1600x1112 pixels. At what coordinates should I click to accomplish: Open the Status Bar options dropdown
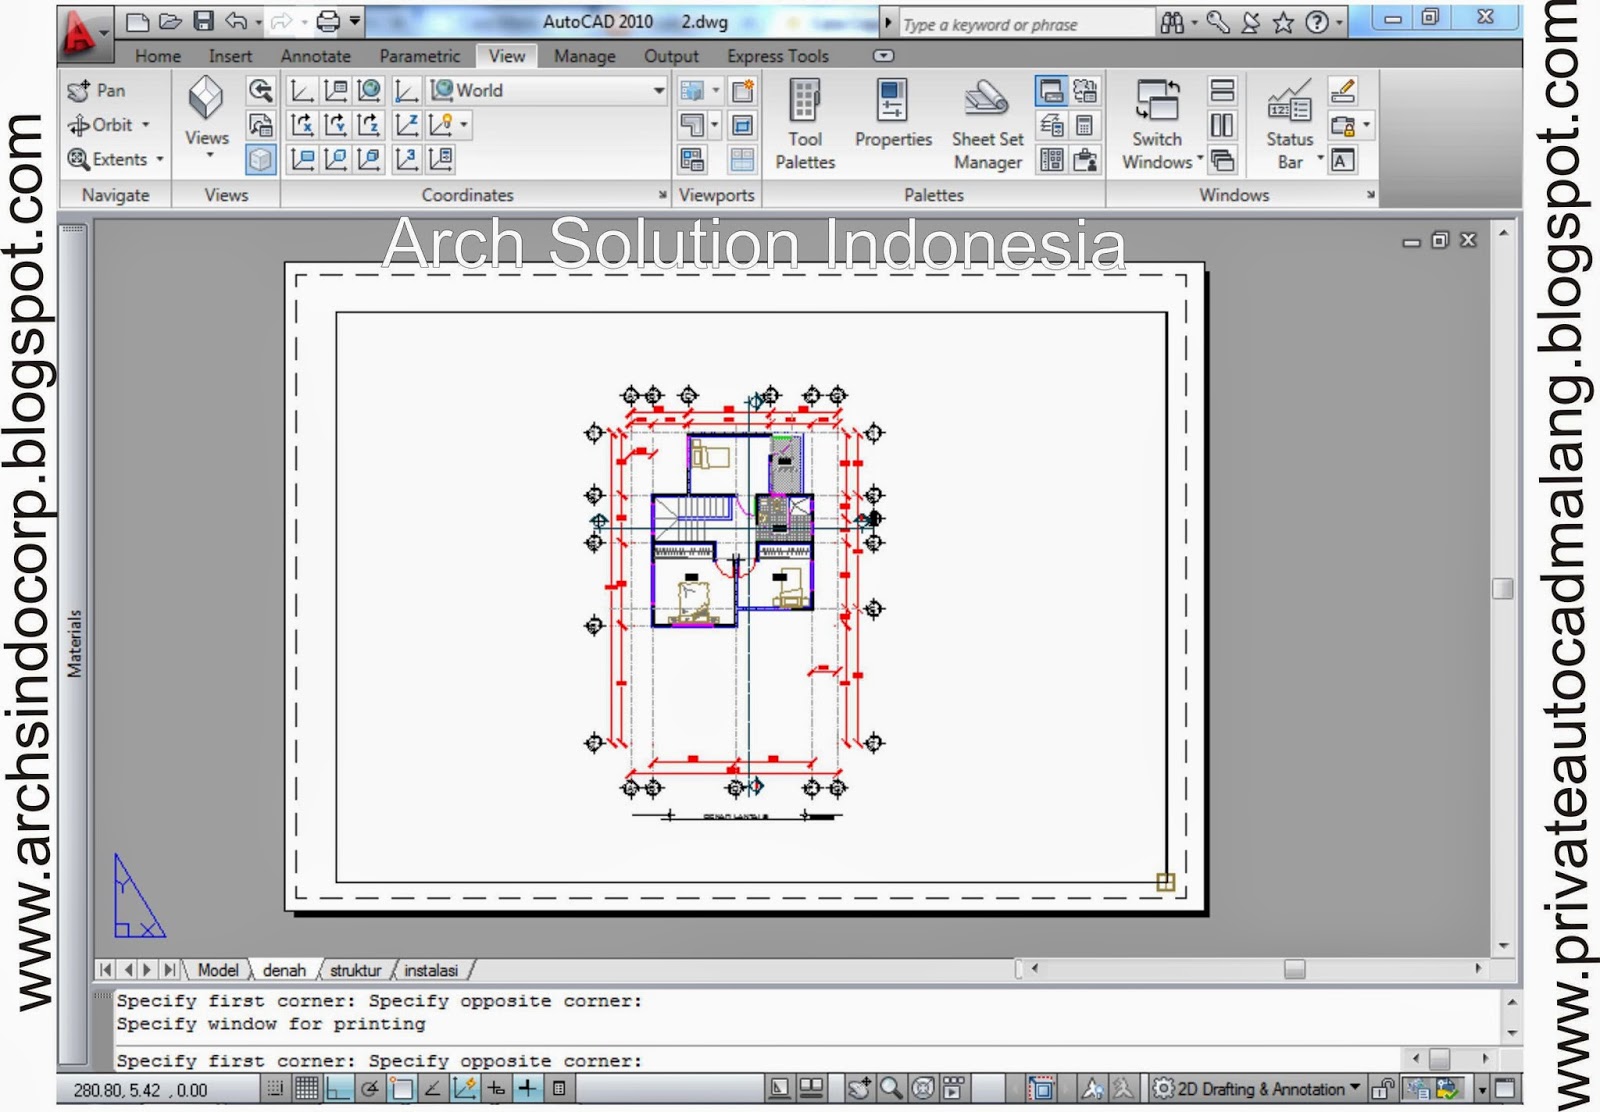1320,158
